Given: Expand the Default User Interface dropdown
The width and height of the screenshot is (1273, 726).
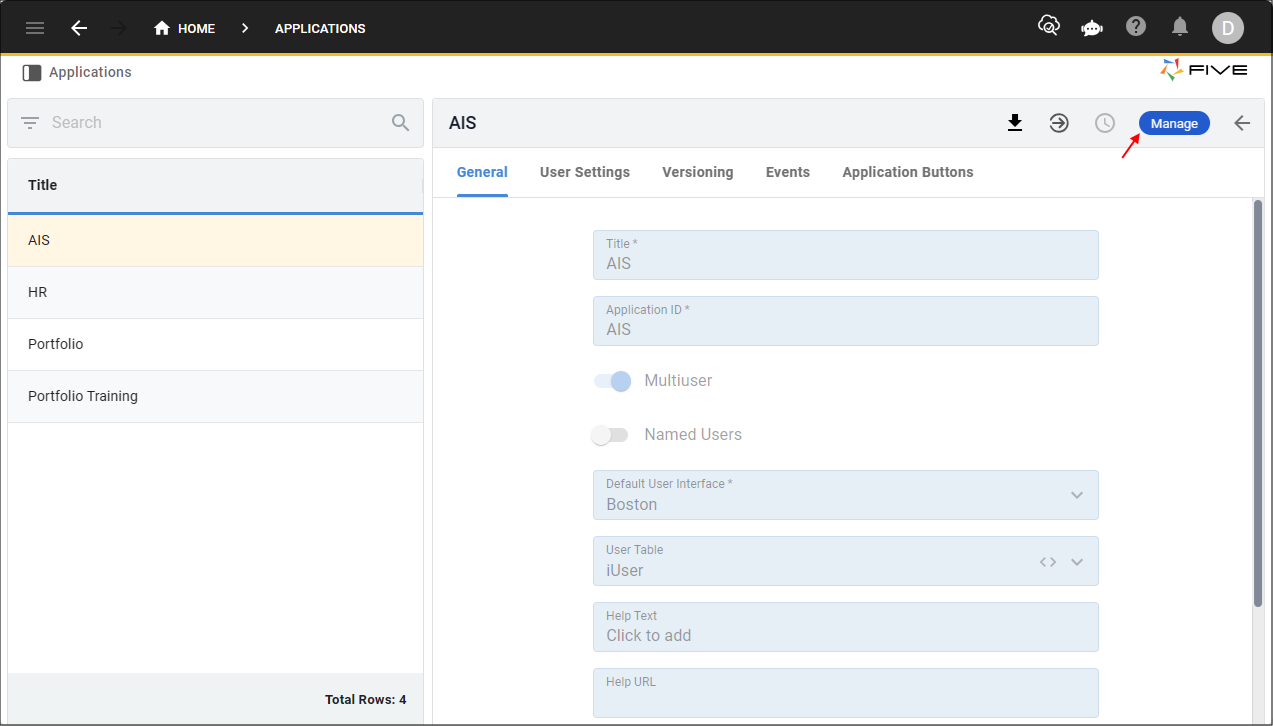Looking at the screenshot, I should [1077, 495].
